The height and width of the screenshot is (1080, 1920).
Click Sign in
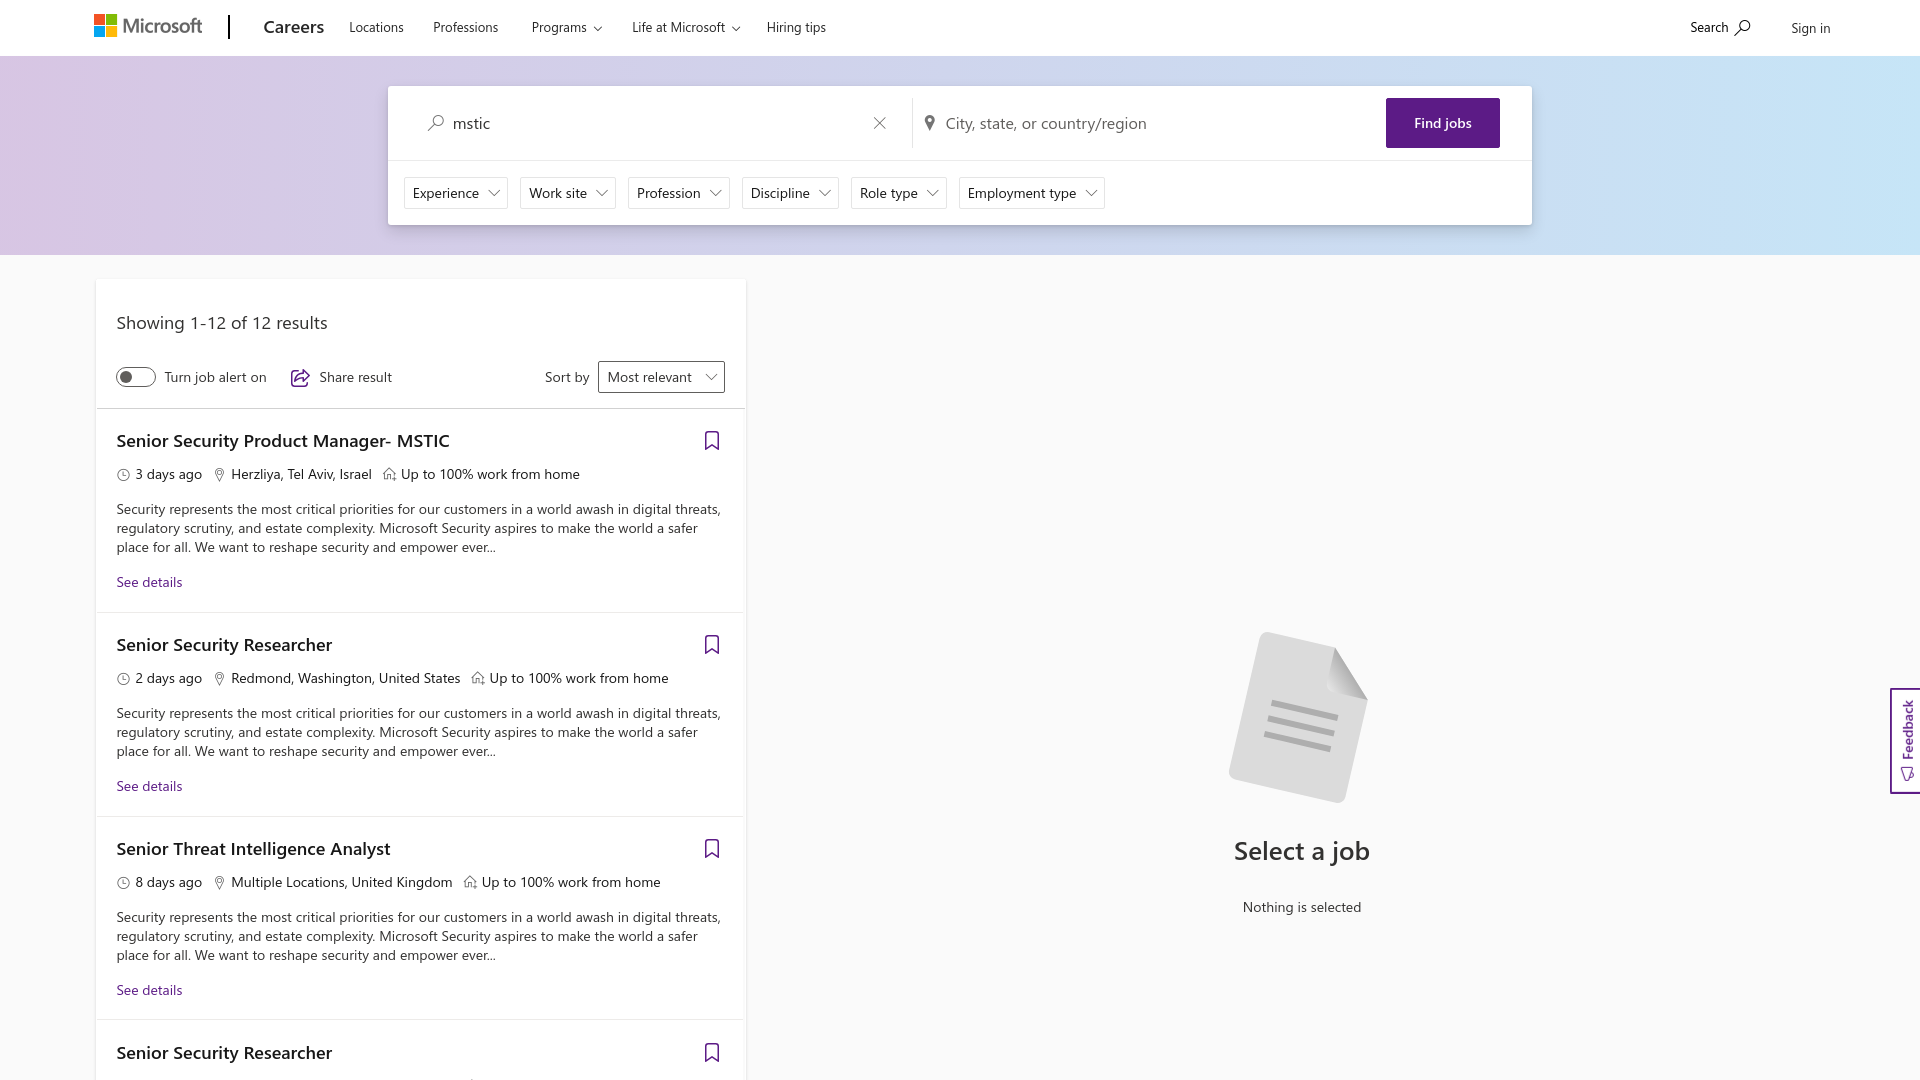click(1811, 28)
